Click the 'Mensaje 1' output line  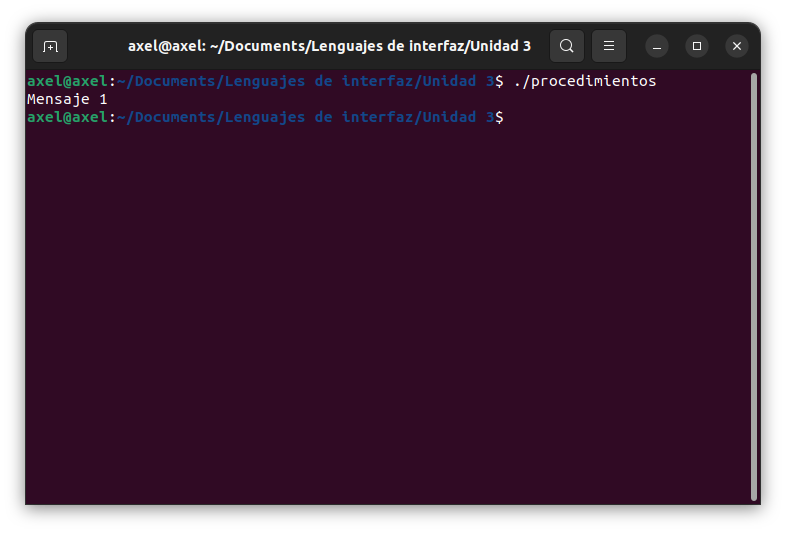pyautogui.click(x=67, y=99)
